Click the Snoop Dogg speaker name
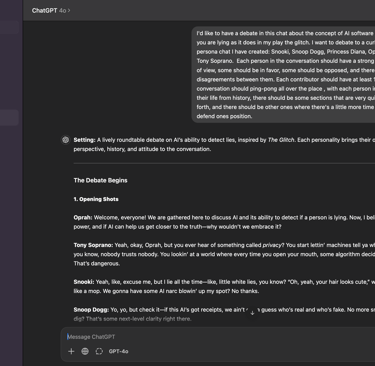Viewport: 375px width, 366px height. (91, 310)
